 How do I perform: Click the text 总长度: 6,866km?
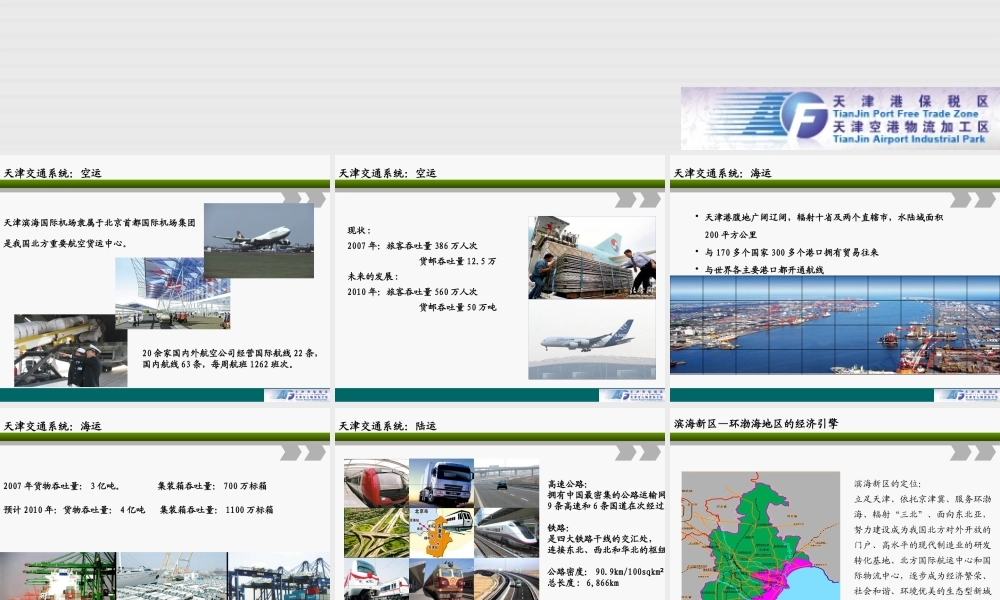pyautogui.click(x=584, y=582)
